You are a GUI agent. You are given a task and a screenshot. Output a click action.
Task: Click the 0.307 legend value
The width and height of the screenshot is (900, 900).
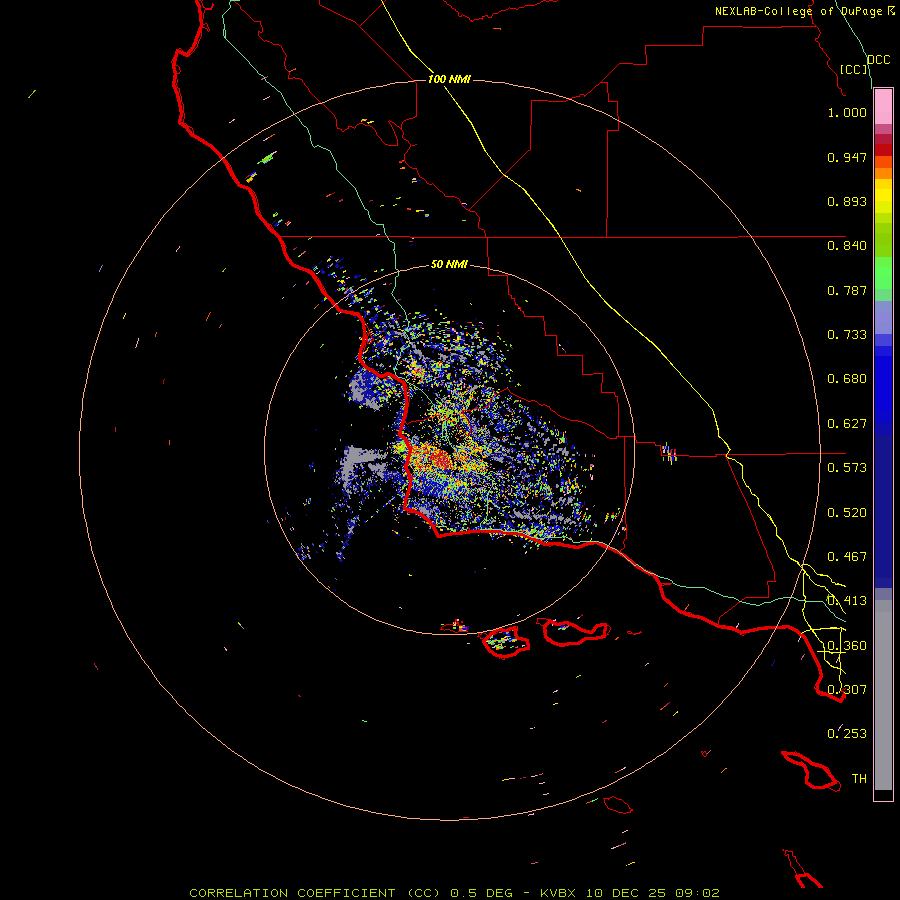coord(847,690)
